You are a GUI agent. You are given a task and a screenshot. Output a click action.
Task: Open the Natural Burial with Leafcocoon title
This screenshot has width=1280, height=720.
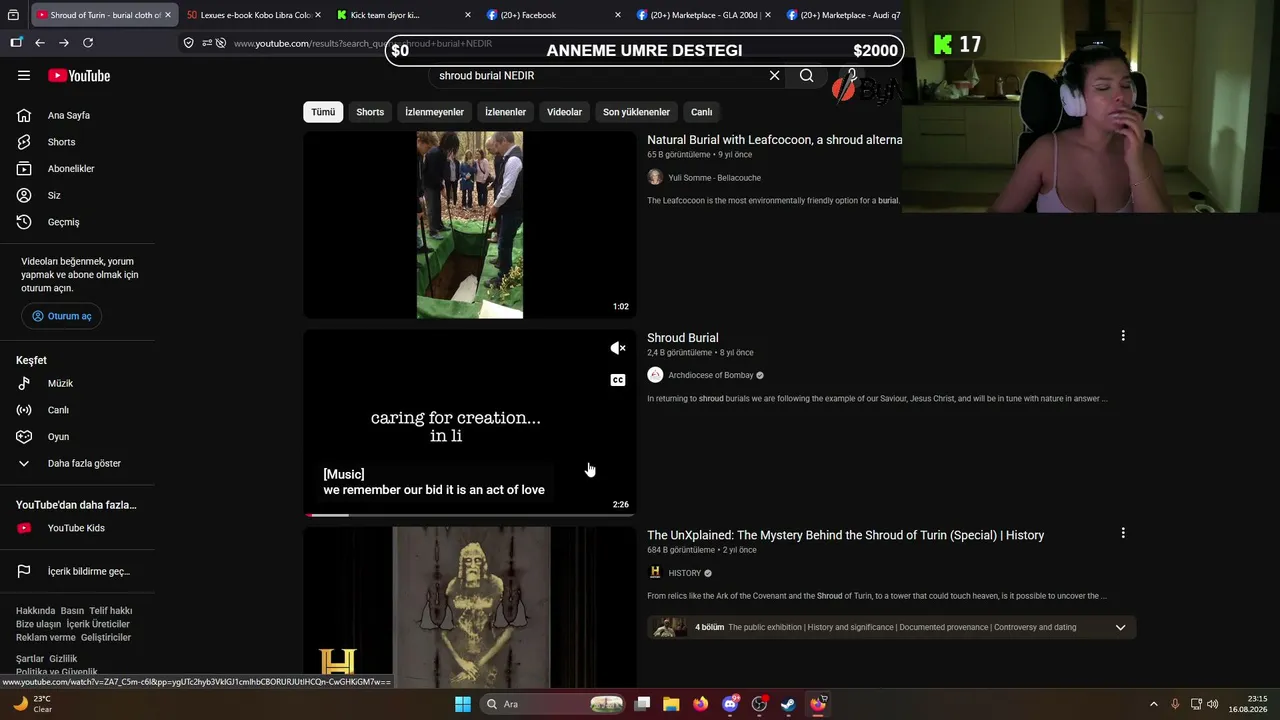point(774,140)
